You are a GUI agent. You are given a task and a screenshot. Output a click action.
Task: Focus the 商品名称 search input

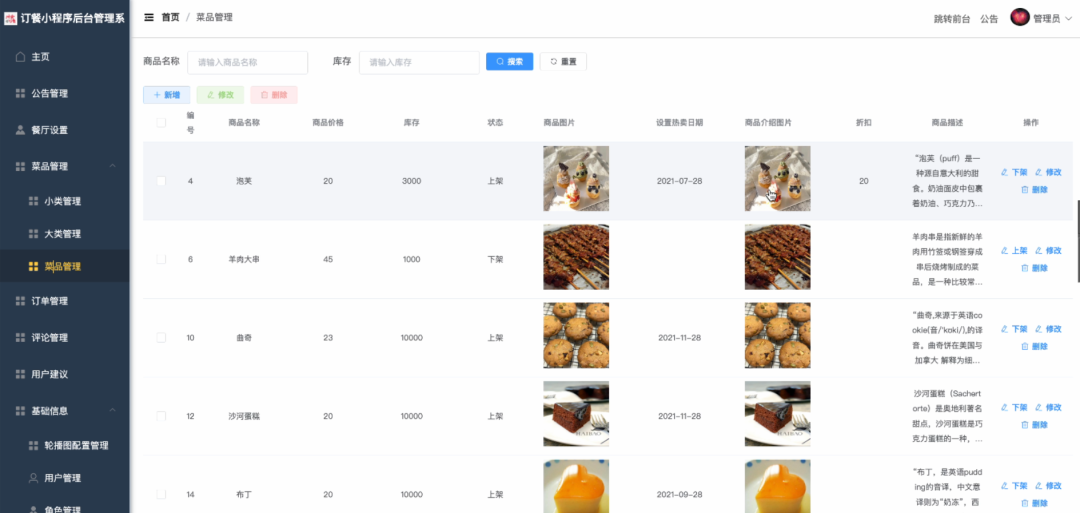click(247, 62)
